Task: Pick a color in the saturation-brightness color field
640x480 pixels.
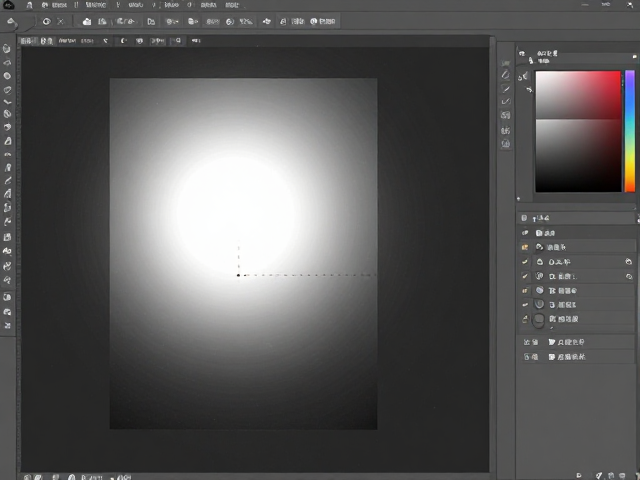Action: (x=578, y=131)
